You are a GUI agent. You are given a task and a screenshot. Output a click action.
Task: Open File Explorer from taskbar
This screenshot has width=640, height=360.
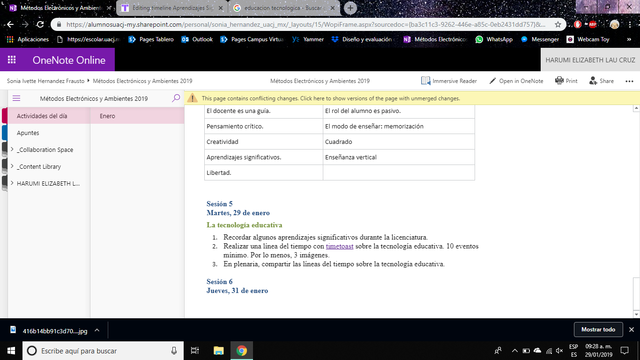pyautogui.click(x=218, y=351)
